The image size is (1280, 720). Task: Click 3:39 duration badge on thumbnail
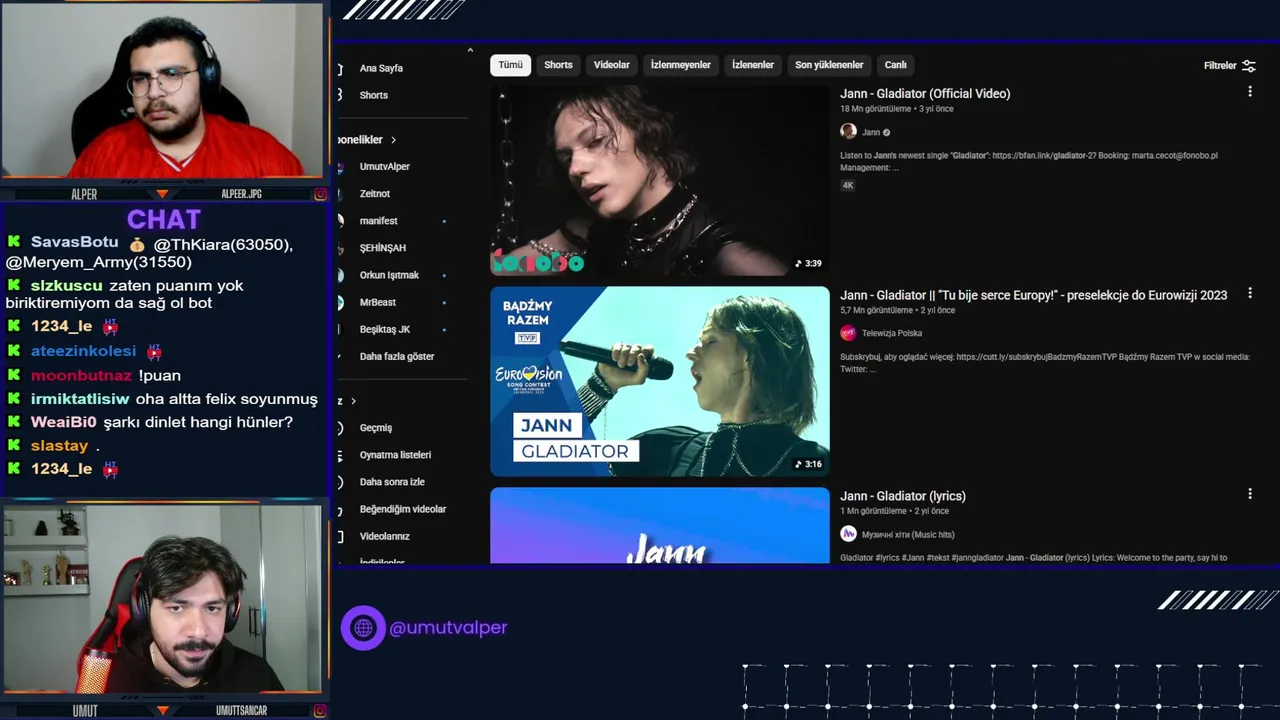809,264
